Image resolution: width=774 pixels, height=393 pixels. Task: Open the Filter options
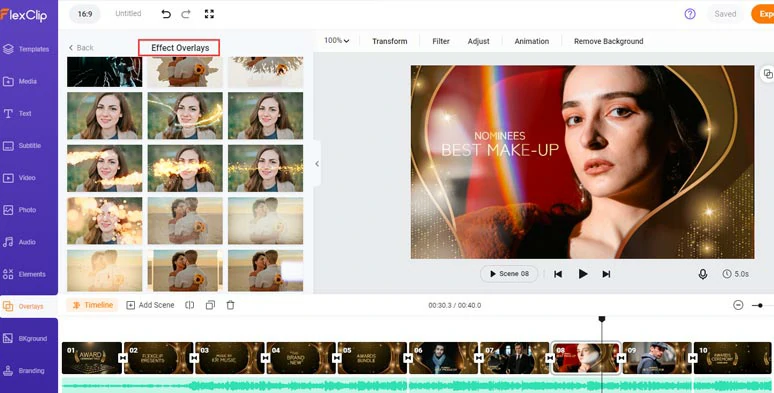click(441, 41)
